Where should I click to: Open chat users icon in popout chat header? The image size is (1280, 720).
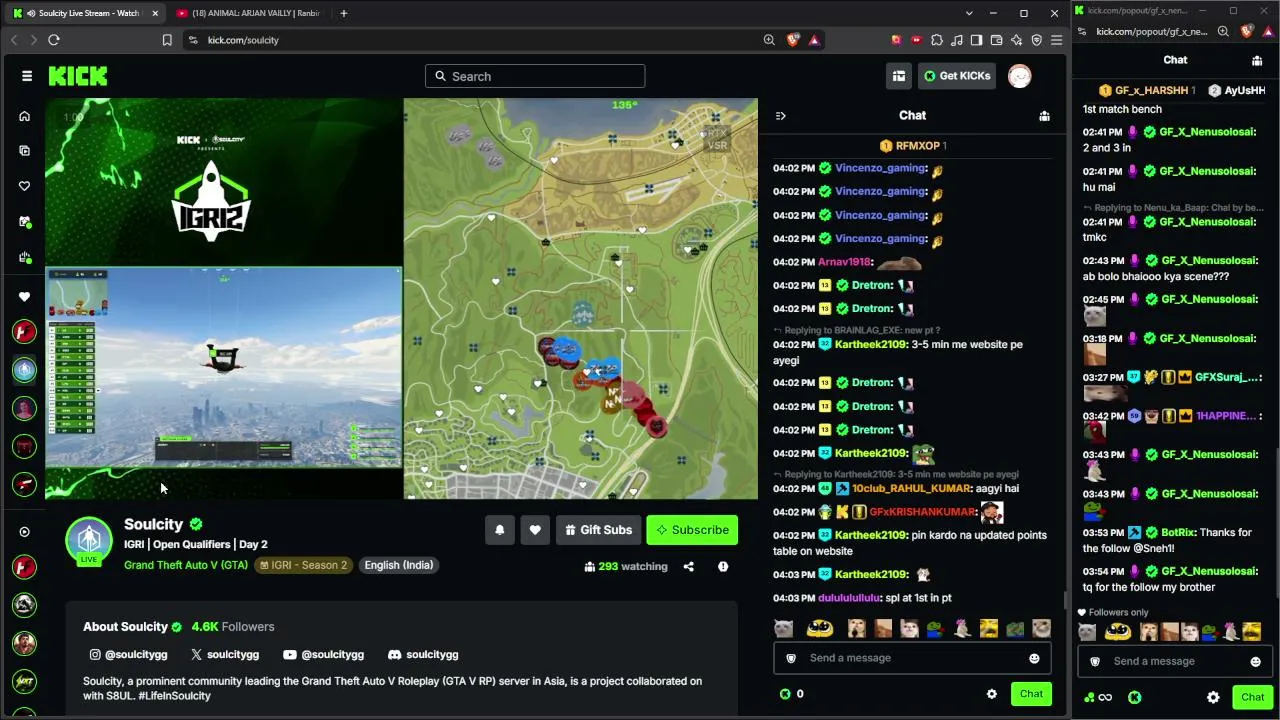[1257, 60]
